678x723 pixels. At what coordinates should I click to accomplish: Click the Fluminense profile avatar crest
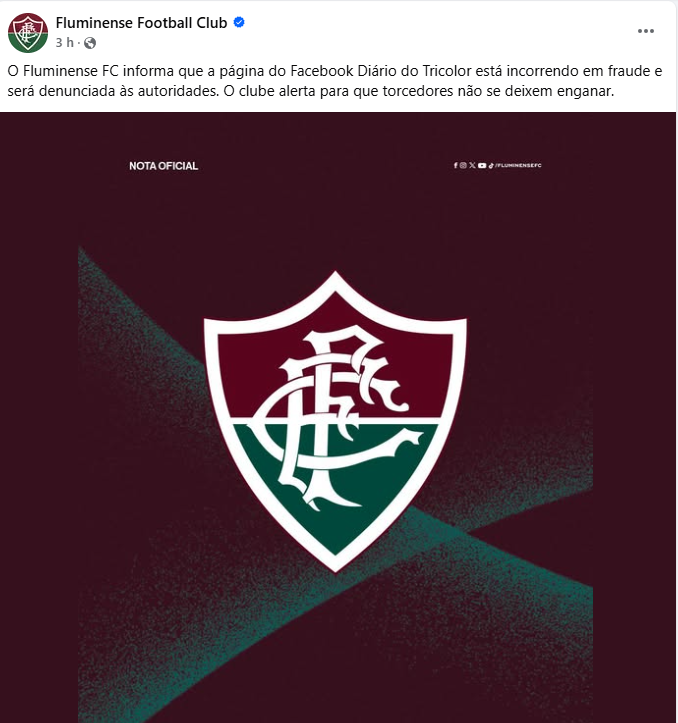28,32
